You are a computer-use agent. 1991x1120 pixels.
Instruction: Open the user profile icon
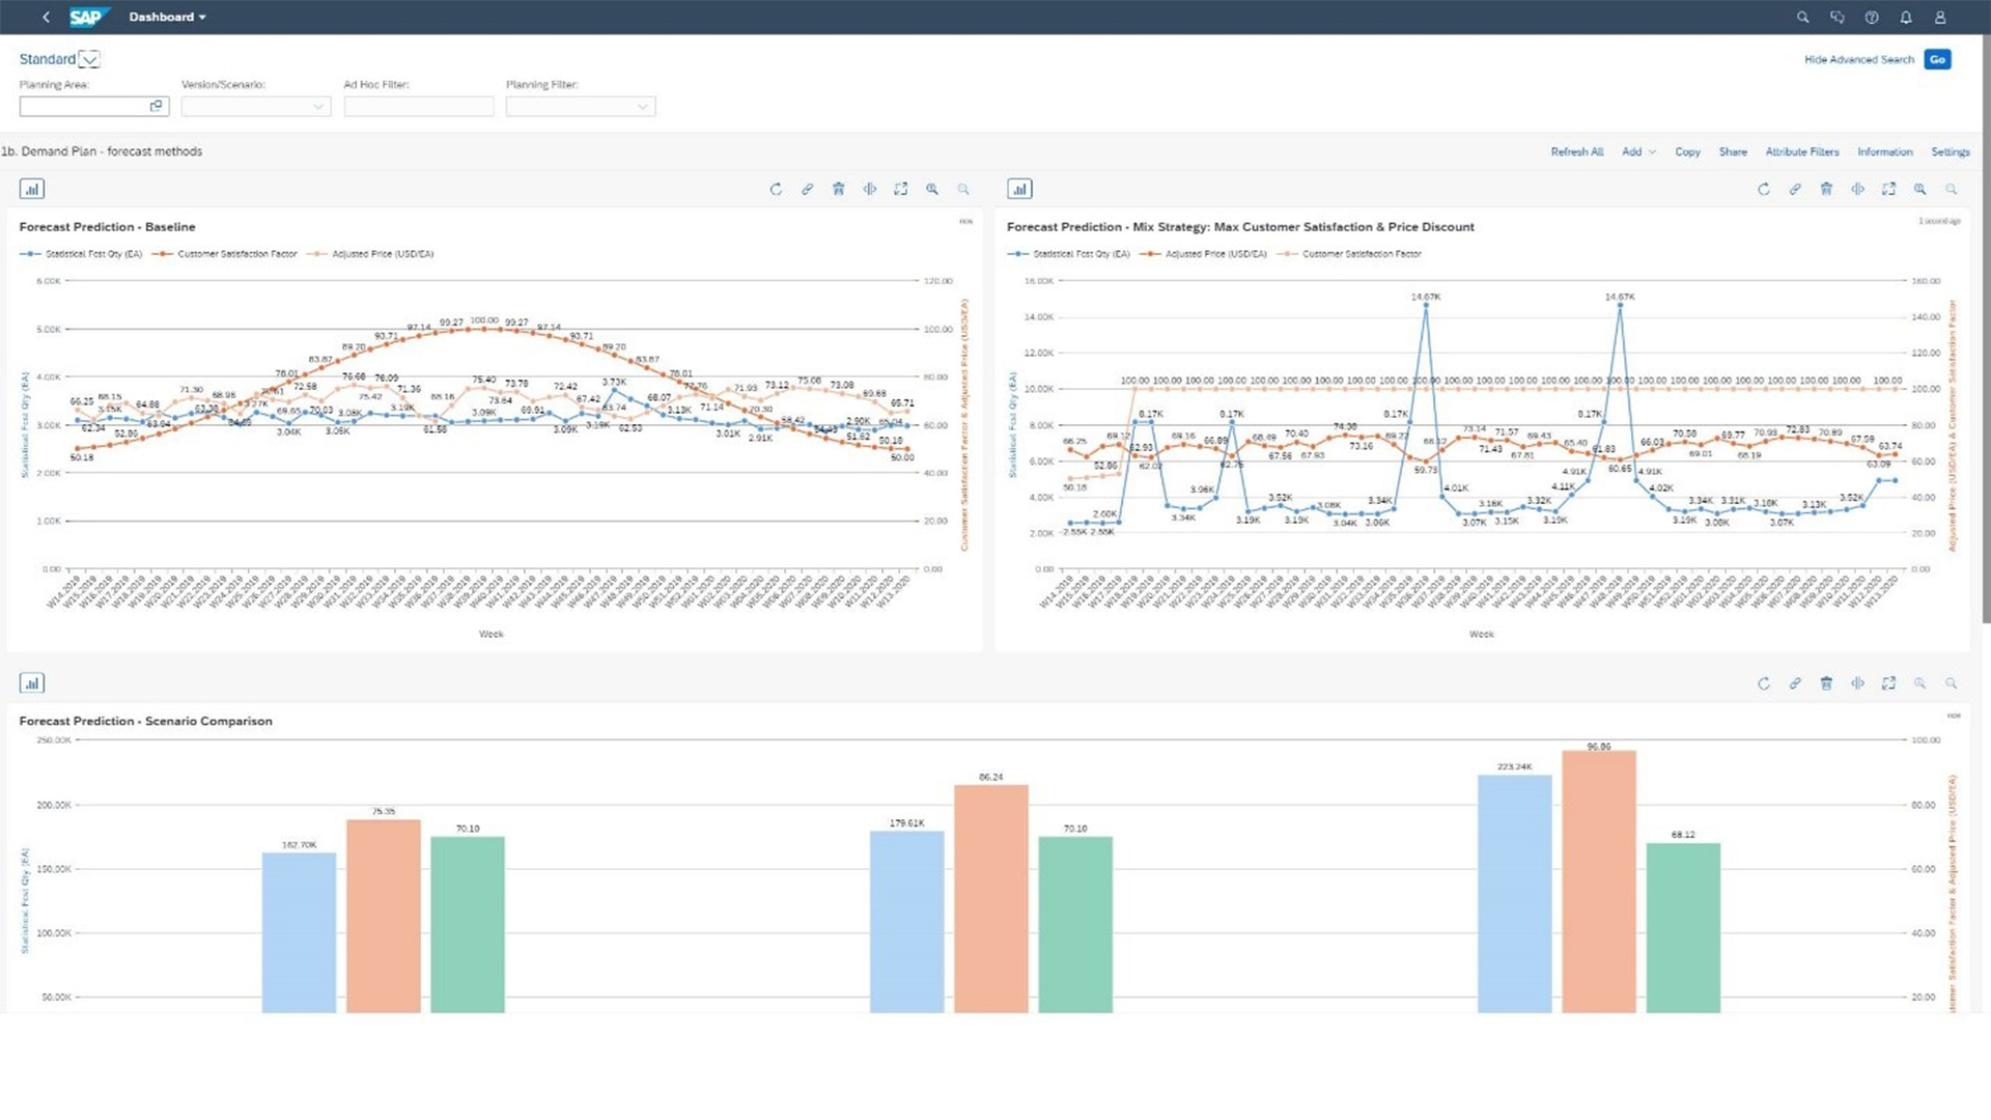point(1940,17)
